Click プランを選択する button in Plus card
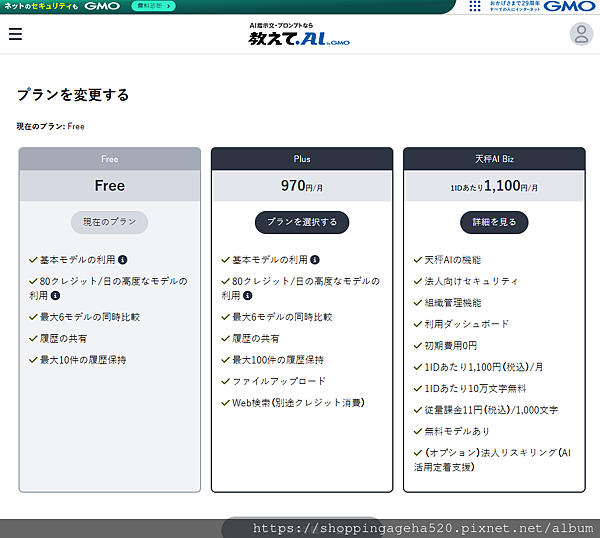 [x=302, y=222]
